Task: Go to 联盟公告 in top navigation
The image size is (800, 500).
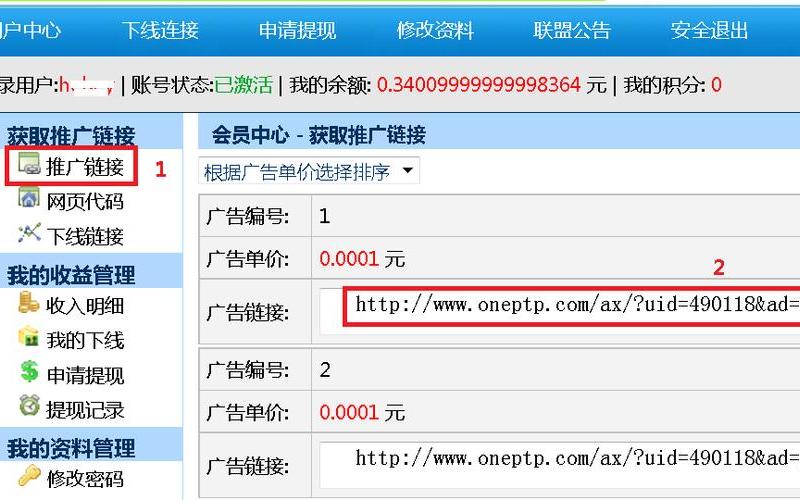Action: 572,30
